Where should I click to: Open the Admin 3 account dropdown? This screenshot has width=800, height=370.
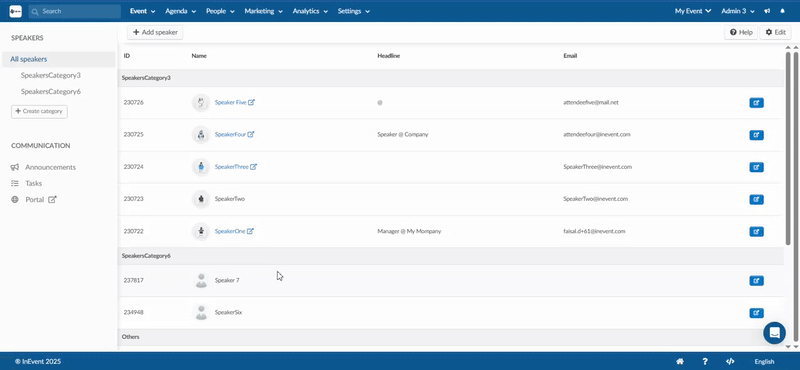(739, 11)
